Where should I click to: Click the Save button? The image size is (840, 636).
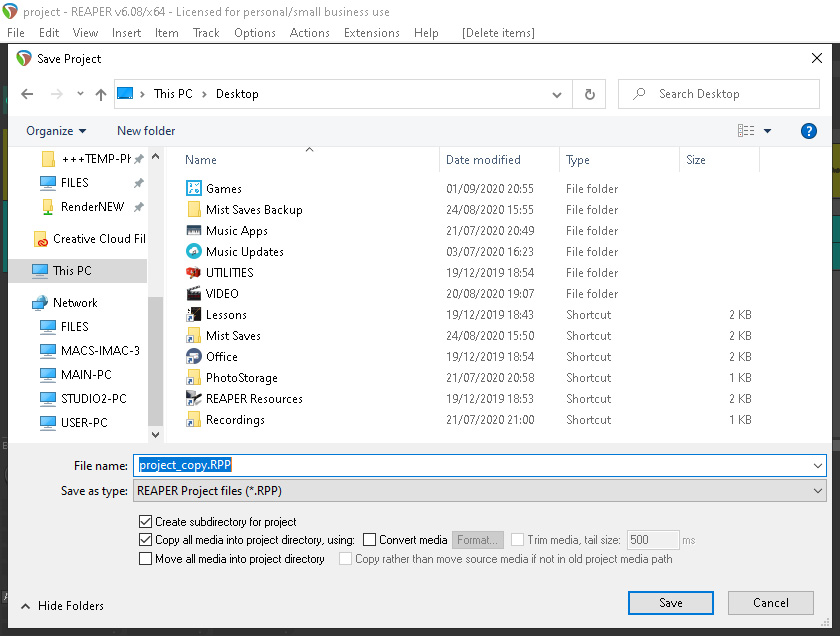click(x=671, y=603)
